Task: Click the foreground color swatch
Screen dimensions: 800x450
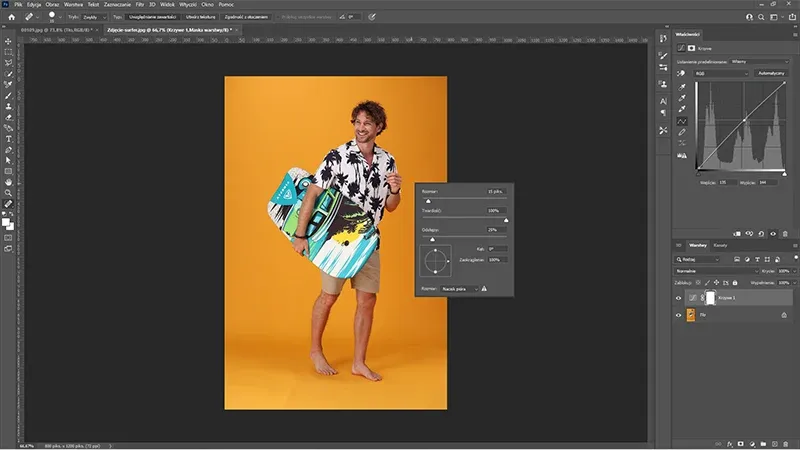Action: click(6, 222)
